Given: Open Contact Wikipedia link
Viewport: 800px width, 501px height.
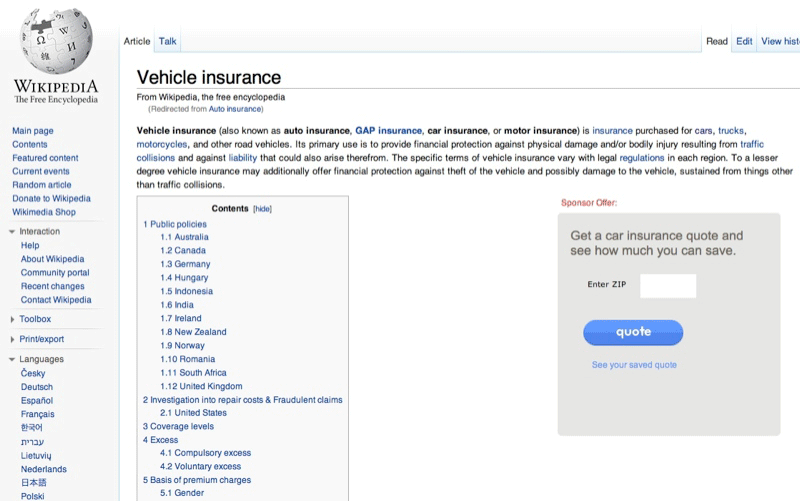Looking at the screenshot, I should tap(56, 300).
